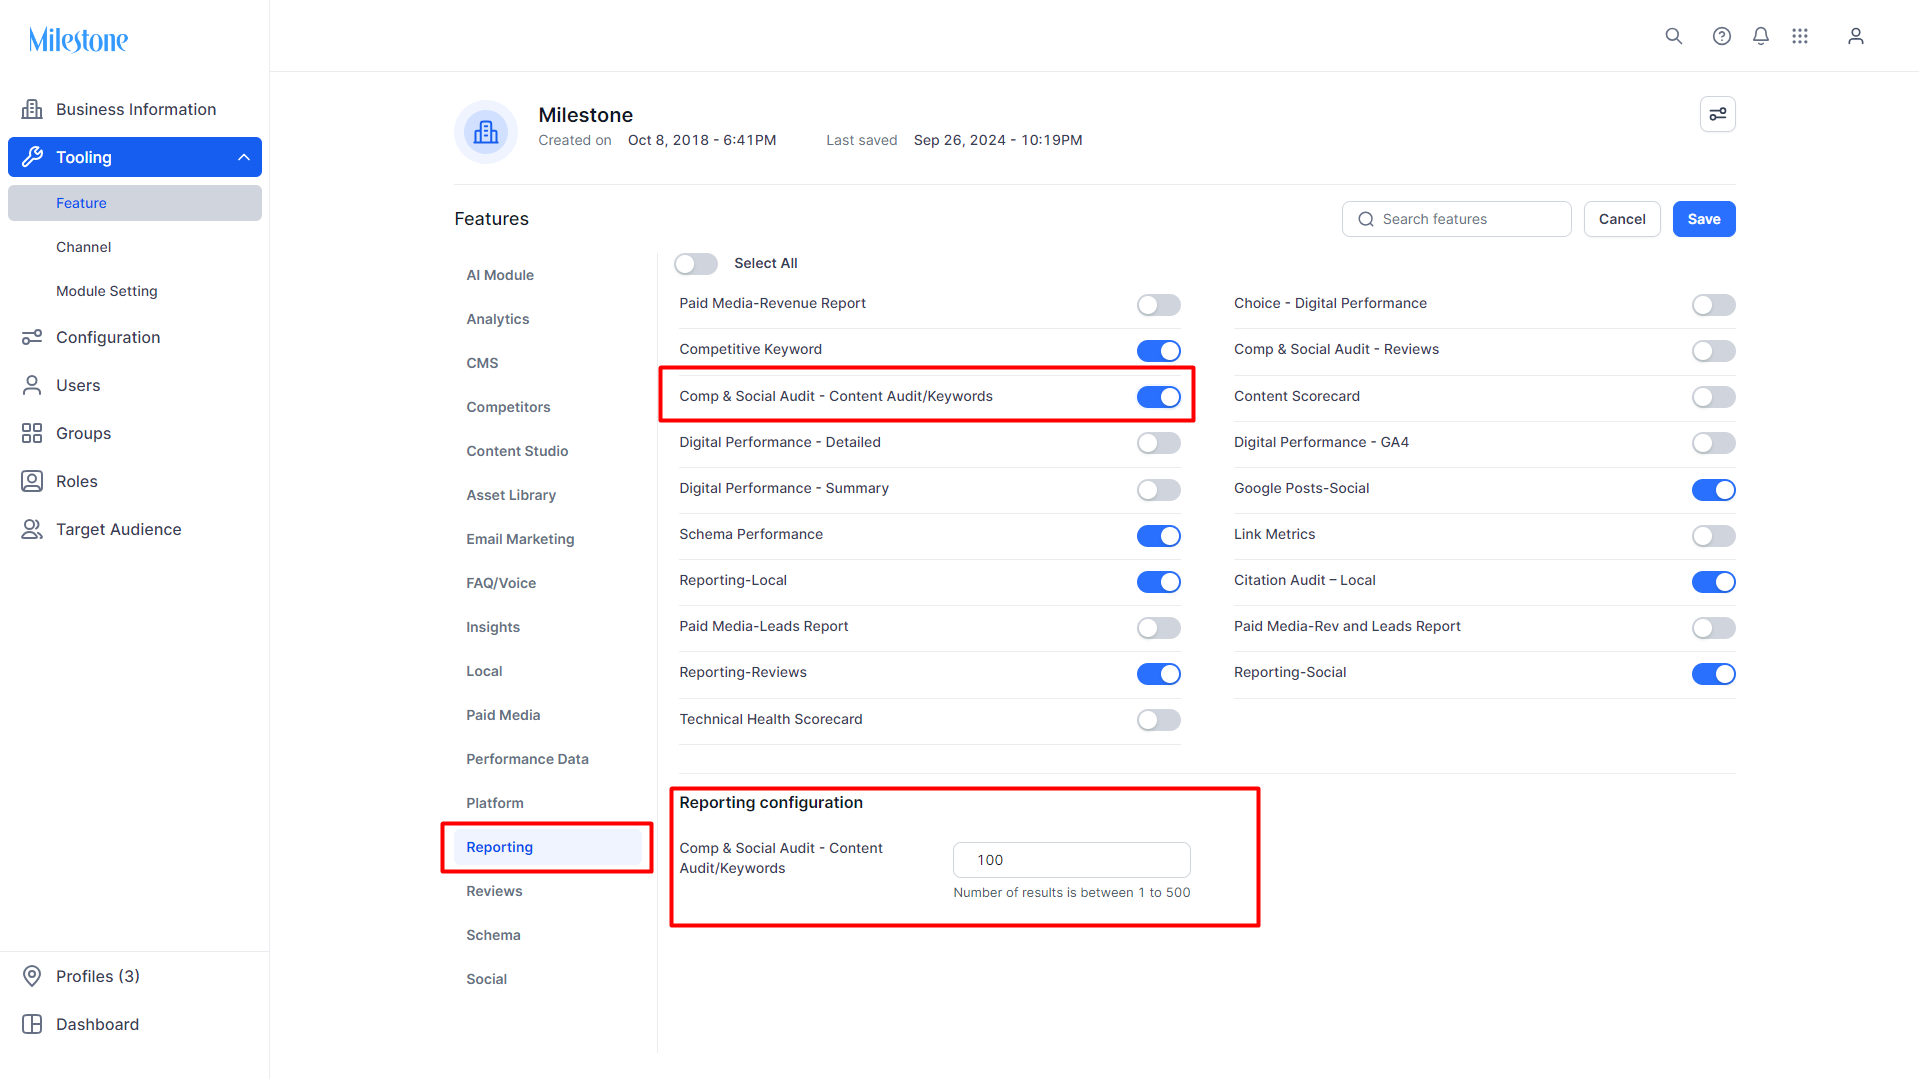Switch to Analytics feature category
Viewport: 1919px width, 1079px height.
[x=547, y=319]
